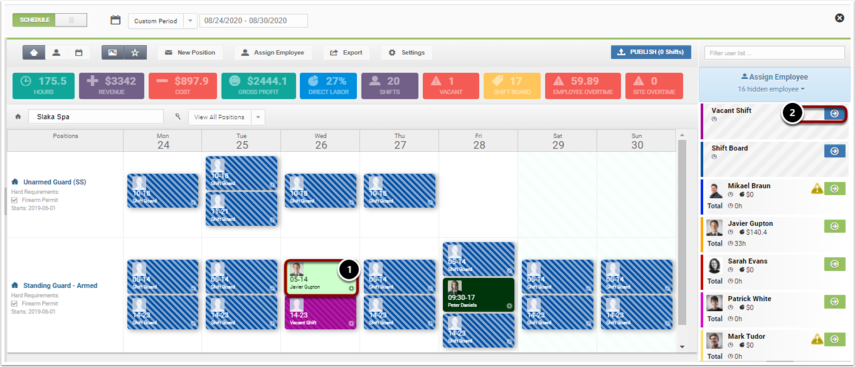The width and height of the screenshot is (855, 367).
Task: Click the star favorites icon
Action: pyautogui.click(x=135, y=53)
